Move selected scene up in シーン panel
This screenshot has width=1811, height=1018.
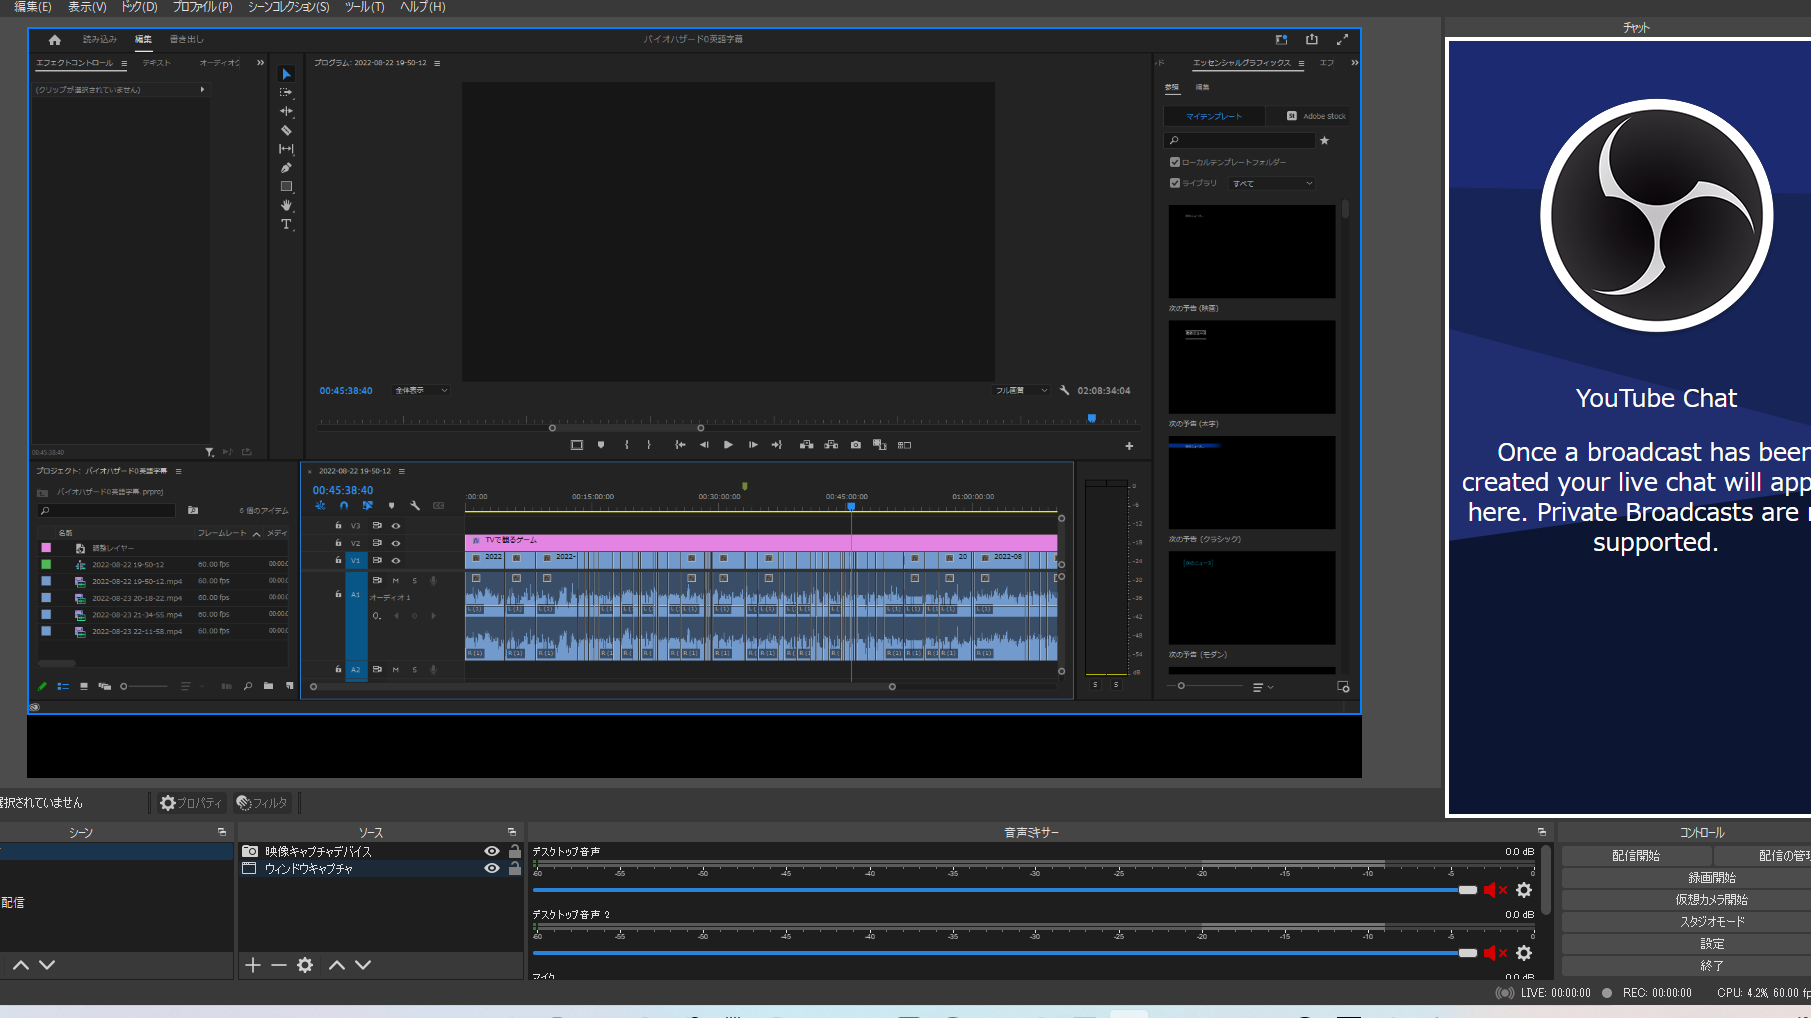tap(21, 965)
